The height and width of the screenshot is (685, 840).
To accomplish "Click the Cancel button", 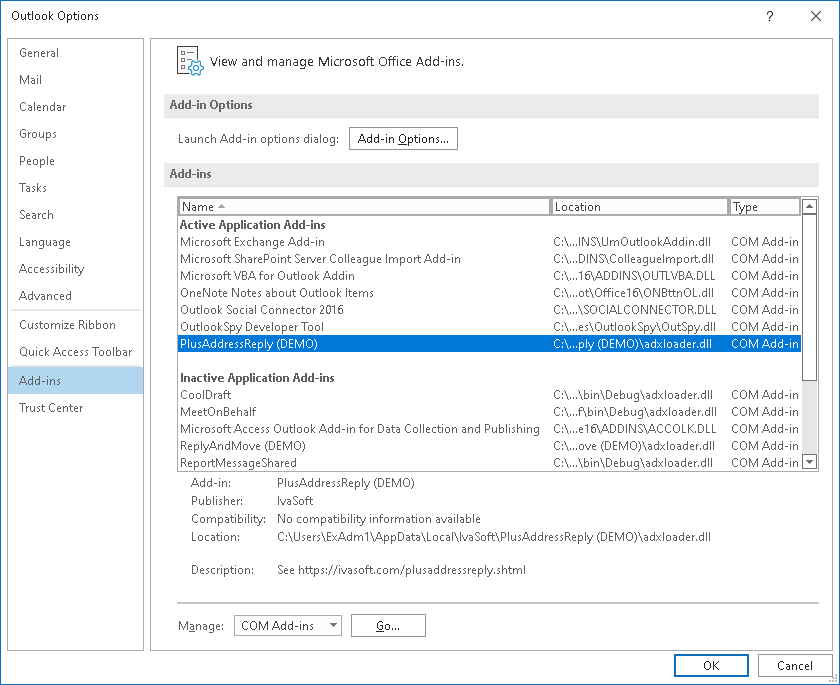I will tap(794, 666).
